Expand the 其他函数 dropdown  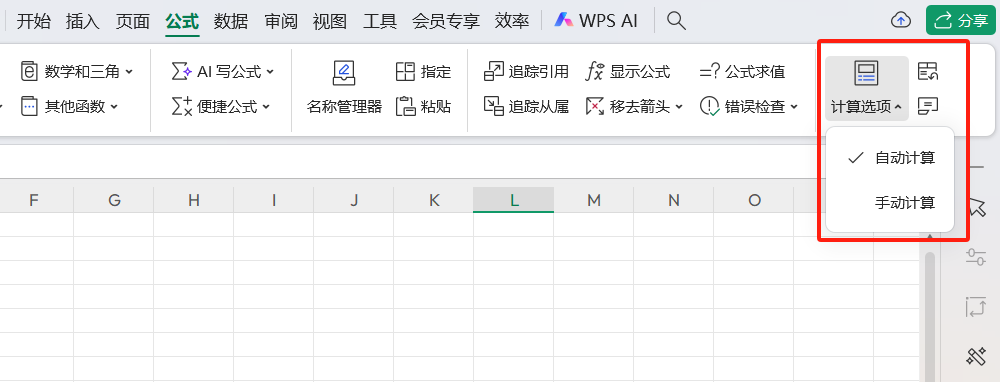(x=114, y=107)
